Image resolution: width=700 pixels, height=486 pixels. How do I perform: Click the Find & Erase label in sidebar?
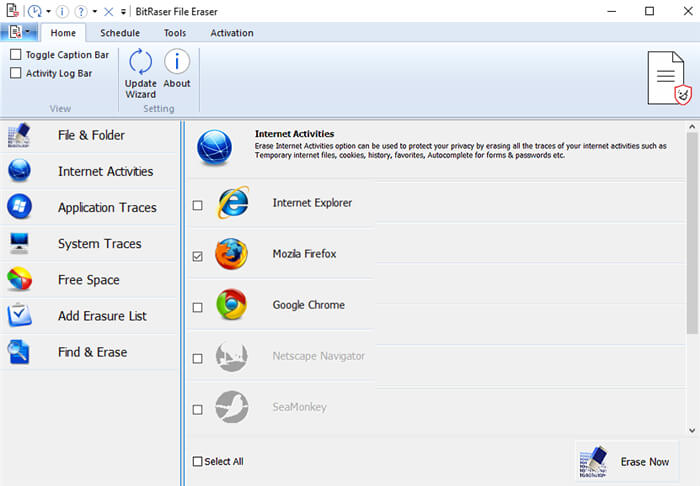point(92,352)
